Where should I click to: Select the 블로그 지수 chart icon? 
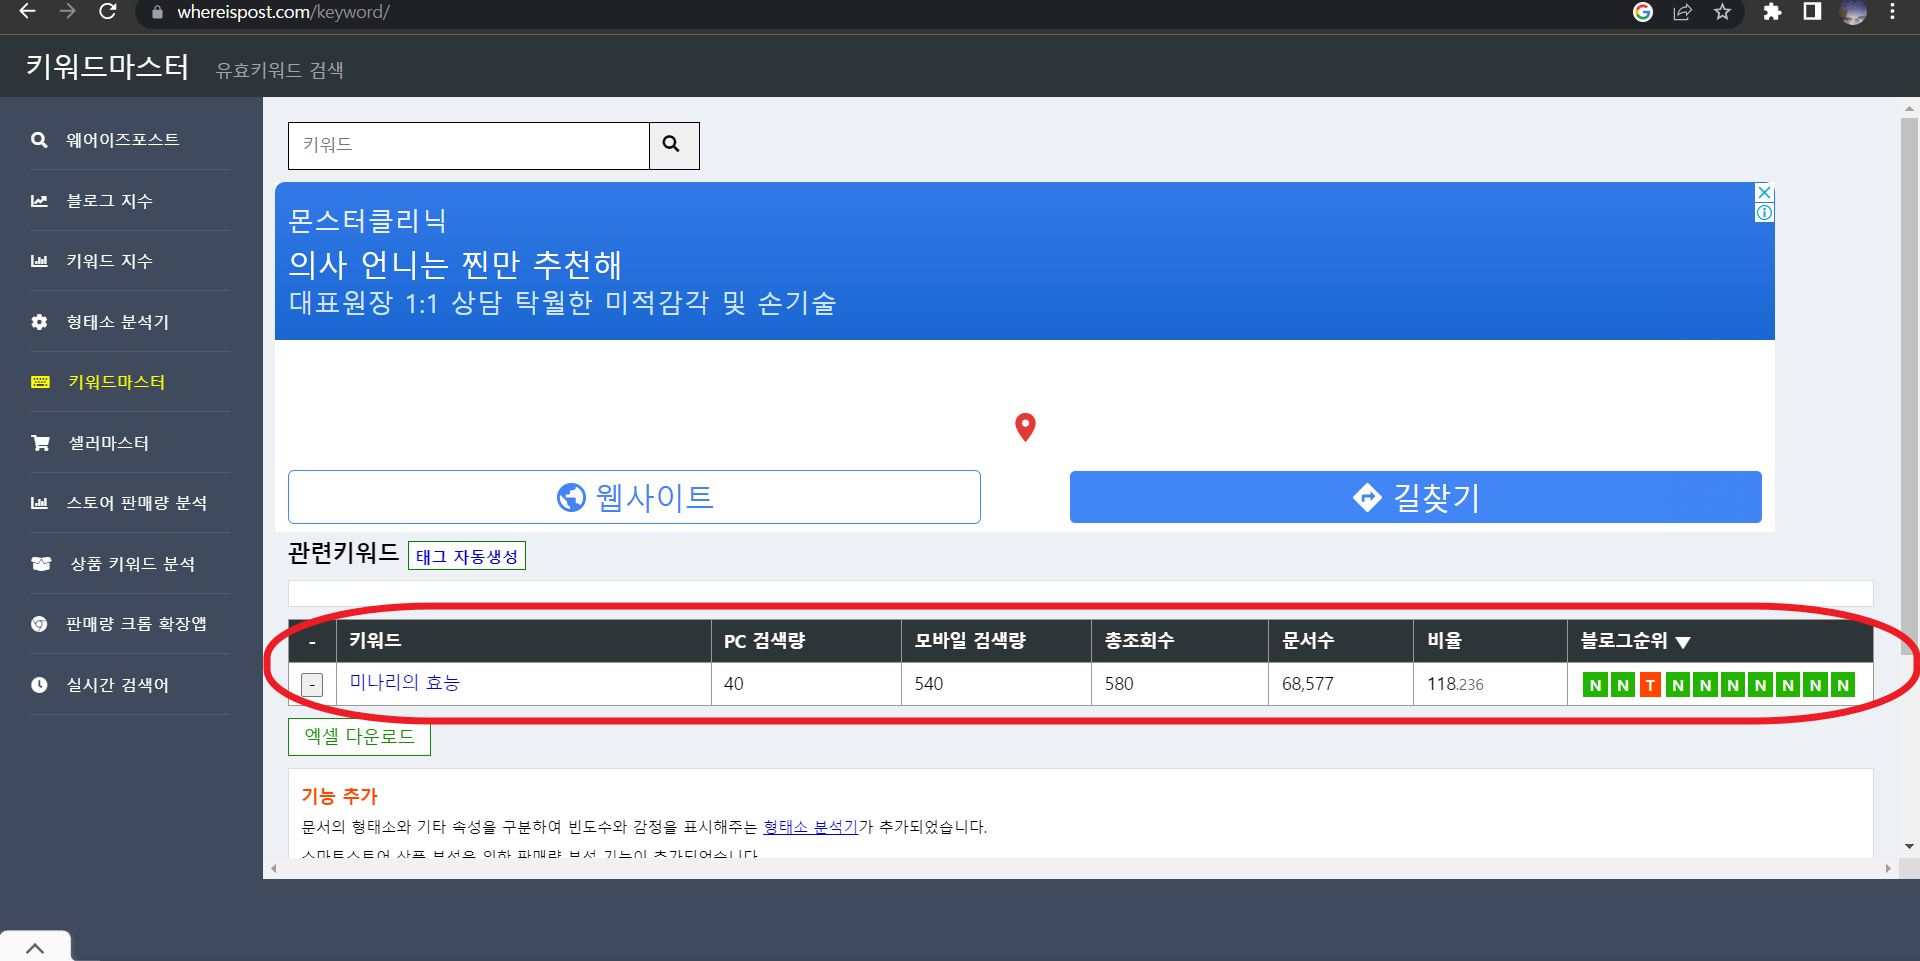[x=39, y=200]
